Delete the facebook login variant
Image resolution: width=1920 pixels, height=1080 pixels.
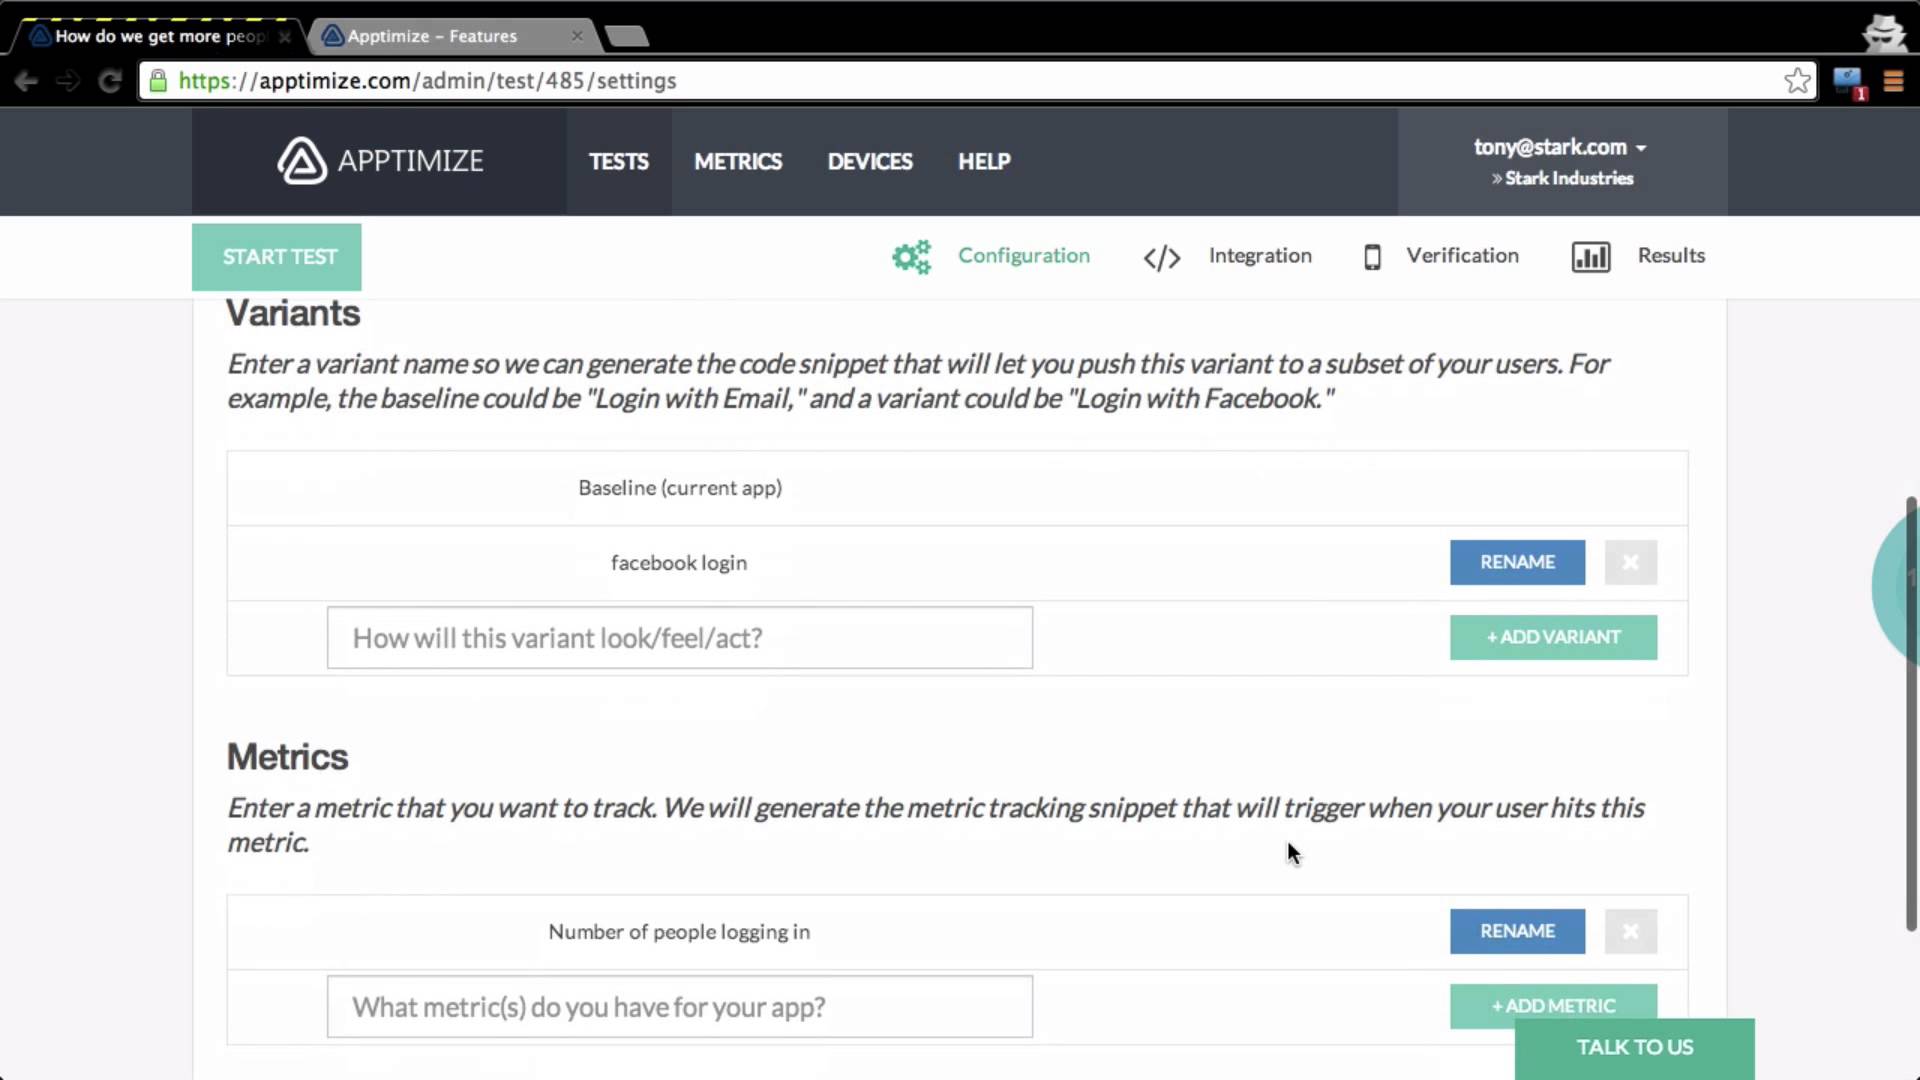tap(1630, 562)
